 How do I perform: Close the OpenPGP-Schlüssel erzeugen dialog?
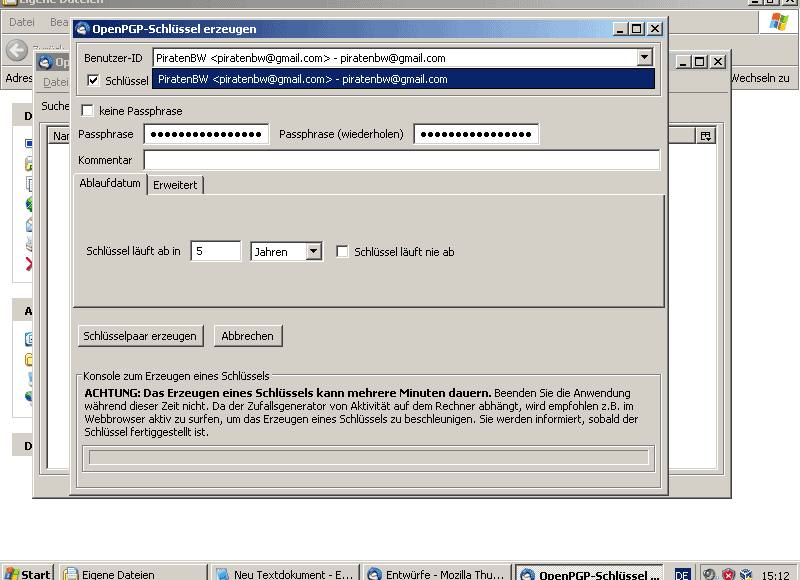point(655,29)
